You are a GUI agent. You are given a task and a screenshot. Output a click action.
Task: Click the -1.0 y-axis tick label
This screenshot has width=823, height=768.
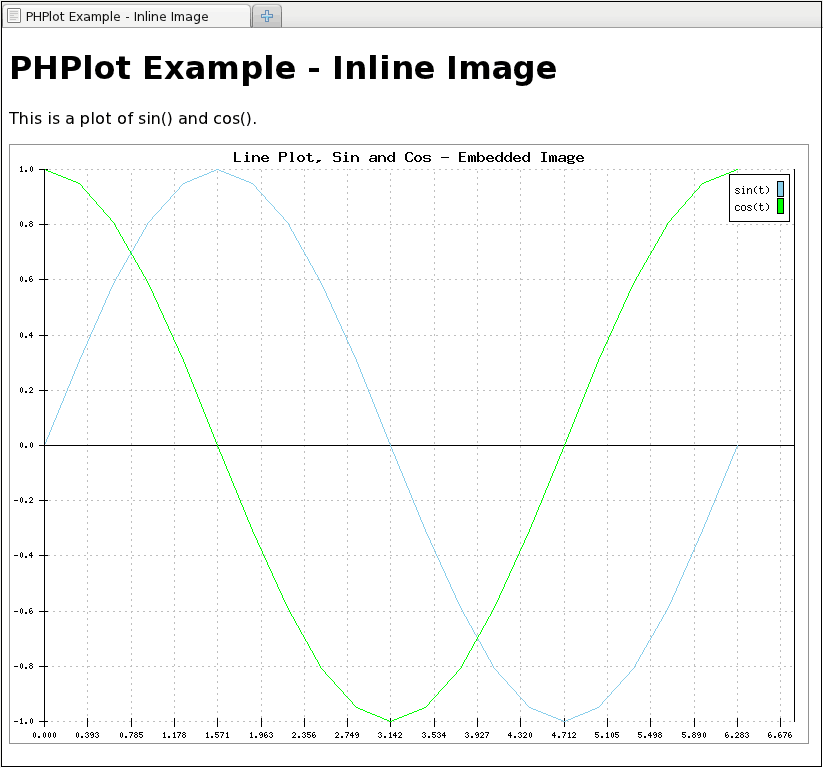(x=24, y=721)
